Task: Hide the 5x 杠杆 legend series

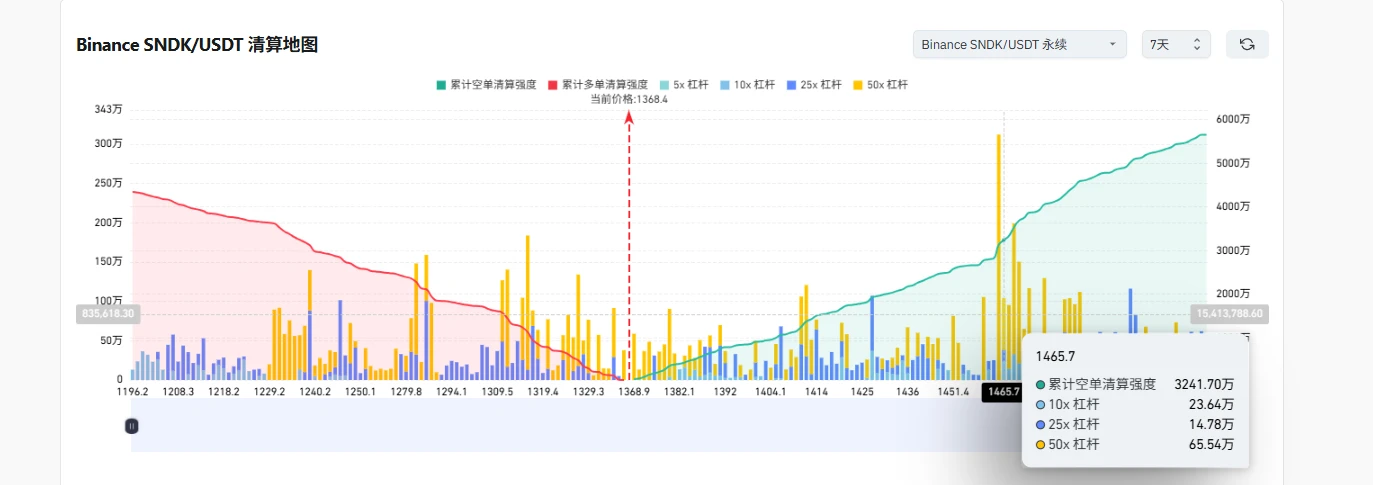Action: (684, 85)
